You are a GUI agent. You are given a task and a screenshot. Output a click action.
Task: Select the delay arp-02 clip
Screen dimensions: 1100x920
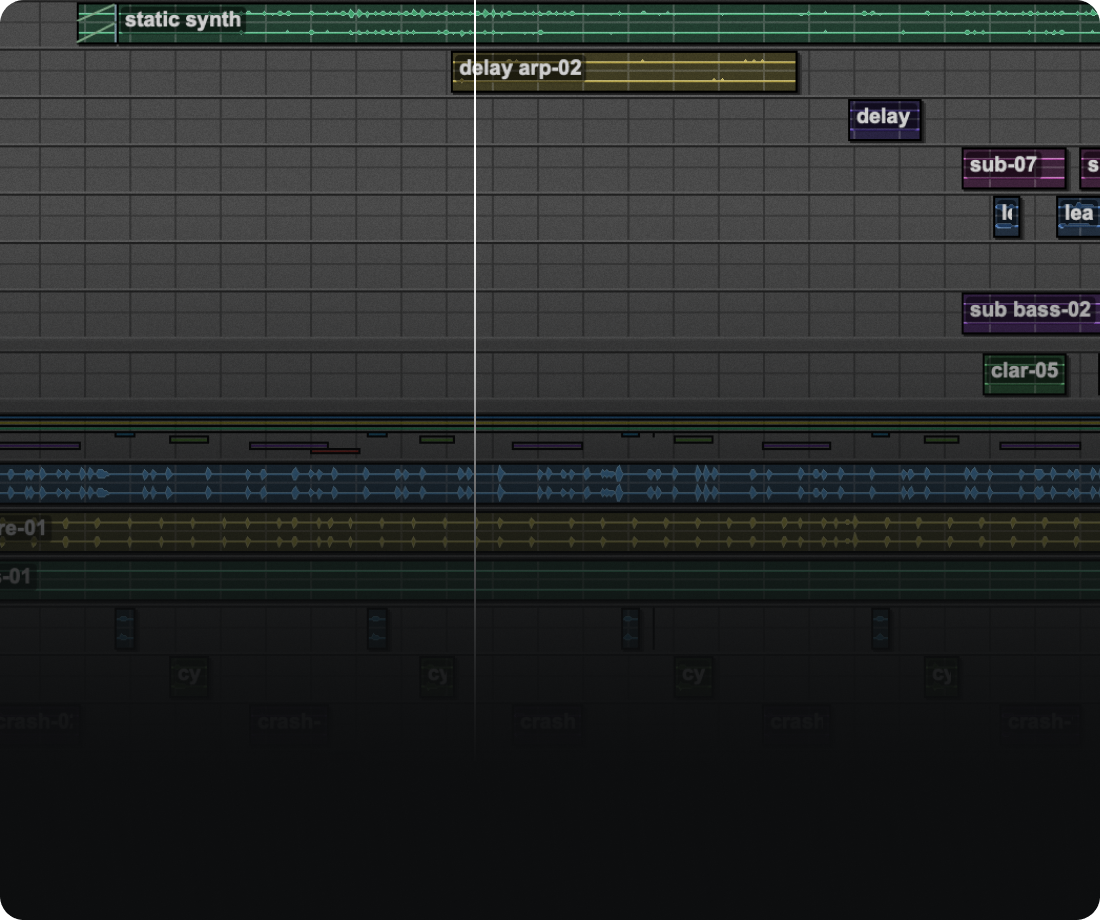624,72
